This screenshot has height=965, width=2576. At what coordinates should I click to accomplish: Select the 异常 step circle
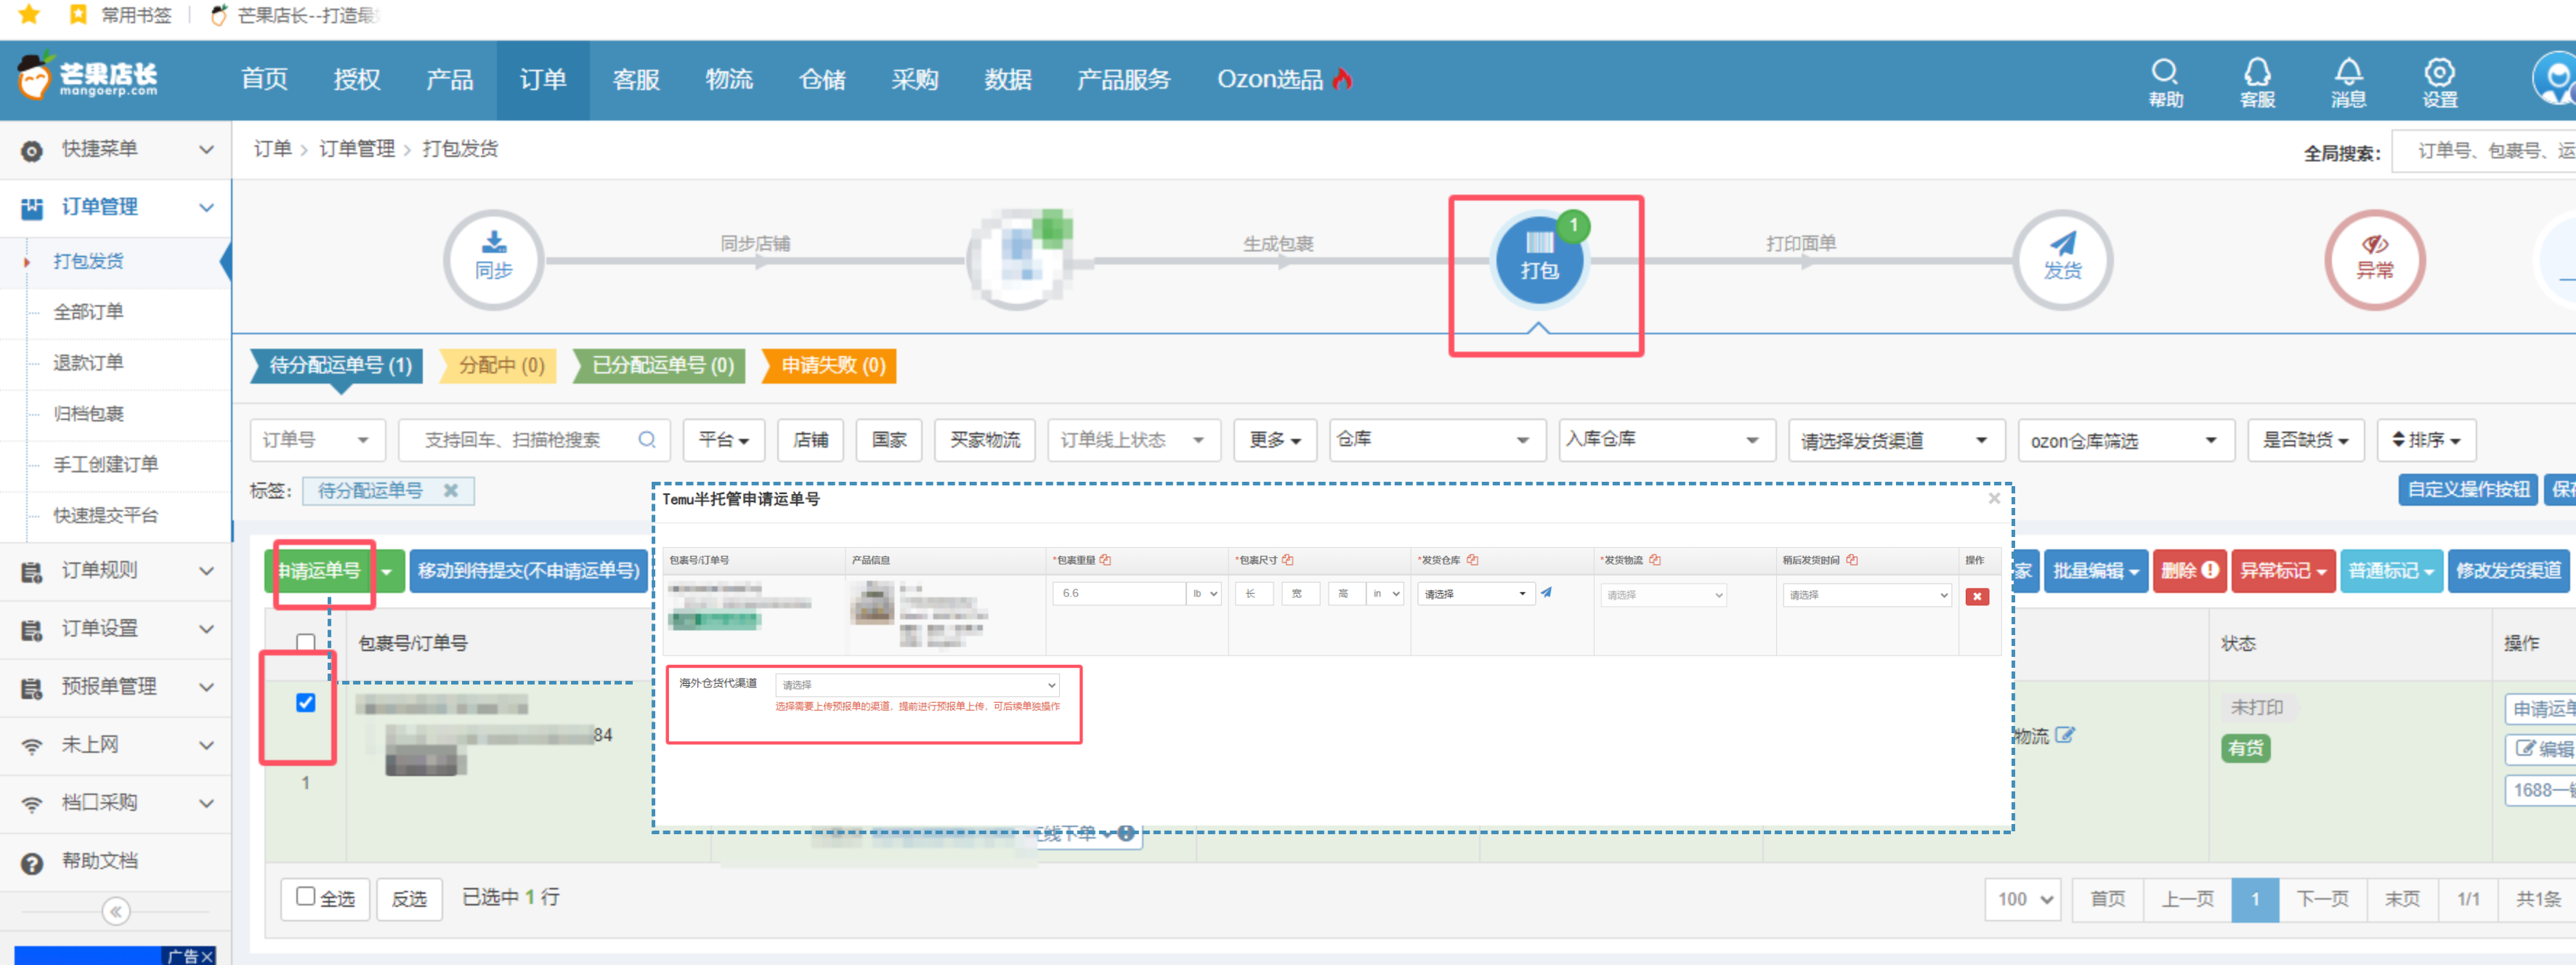click(x=2375, y=260)
